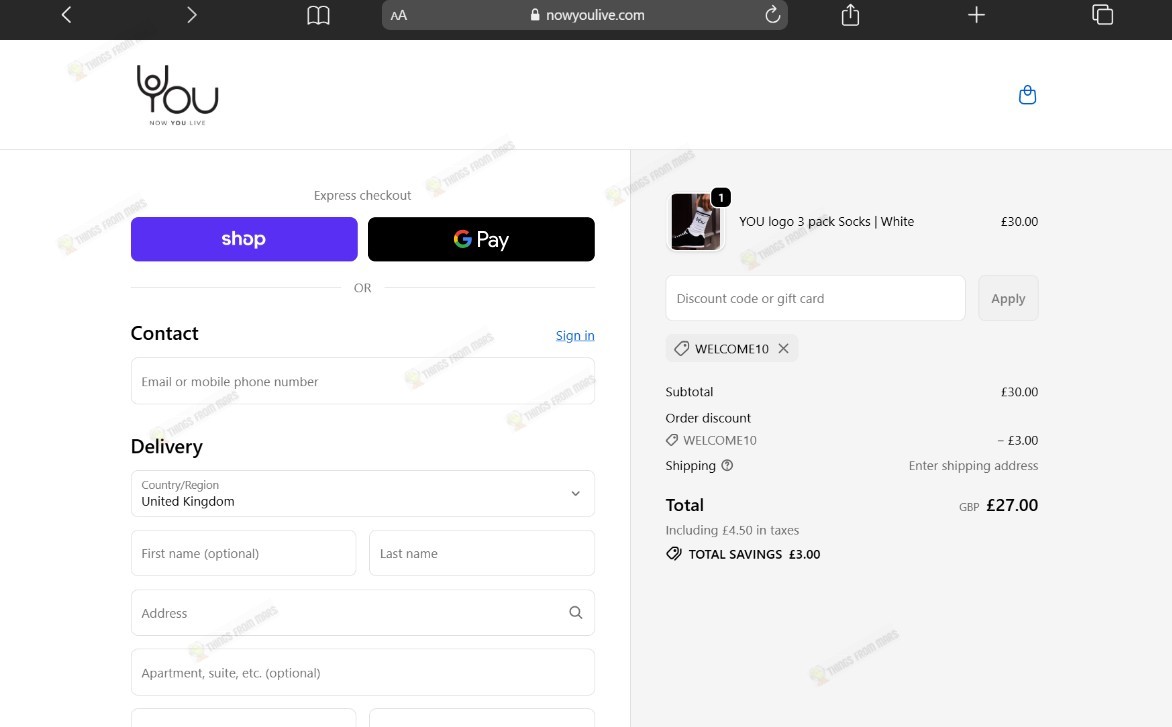1172x727 pixels.
Task: Click the Discount code or gift card field
Action: [x=815, y=298]
